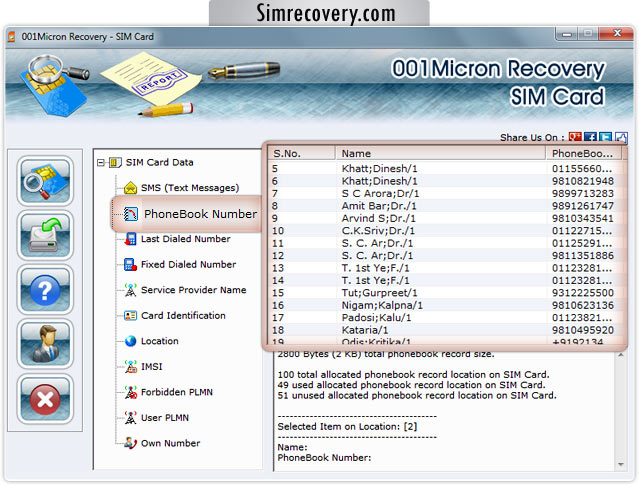Viewport: 639px width, 485px height.
Task: Select PhoneBook Number tree item
Action: tap(201, 214)
